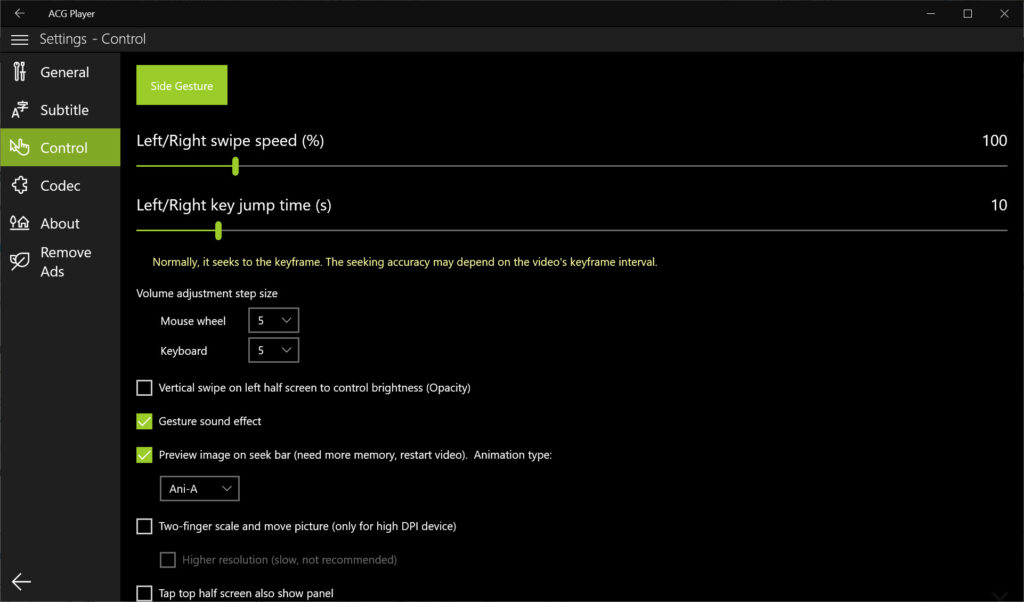Check Higher resolution option
This screenshot has height=602, width=1024.
pos(168,560)
